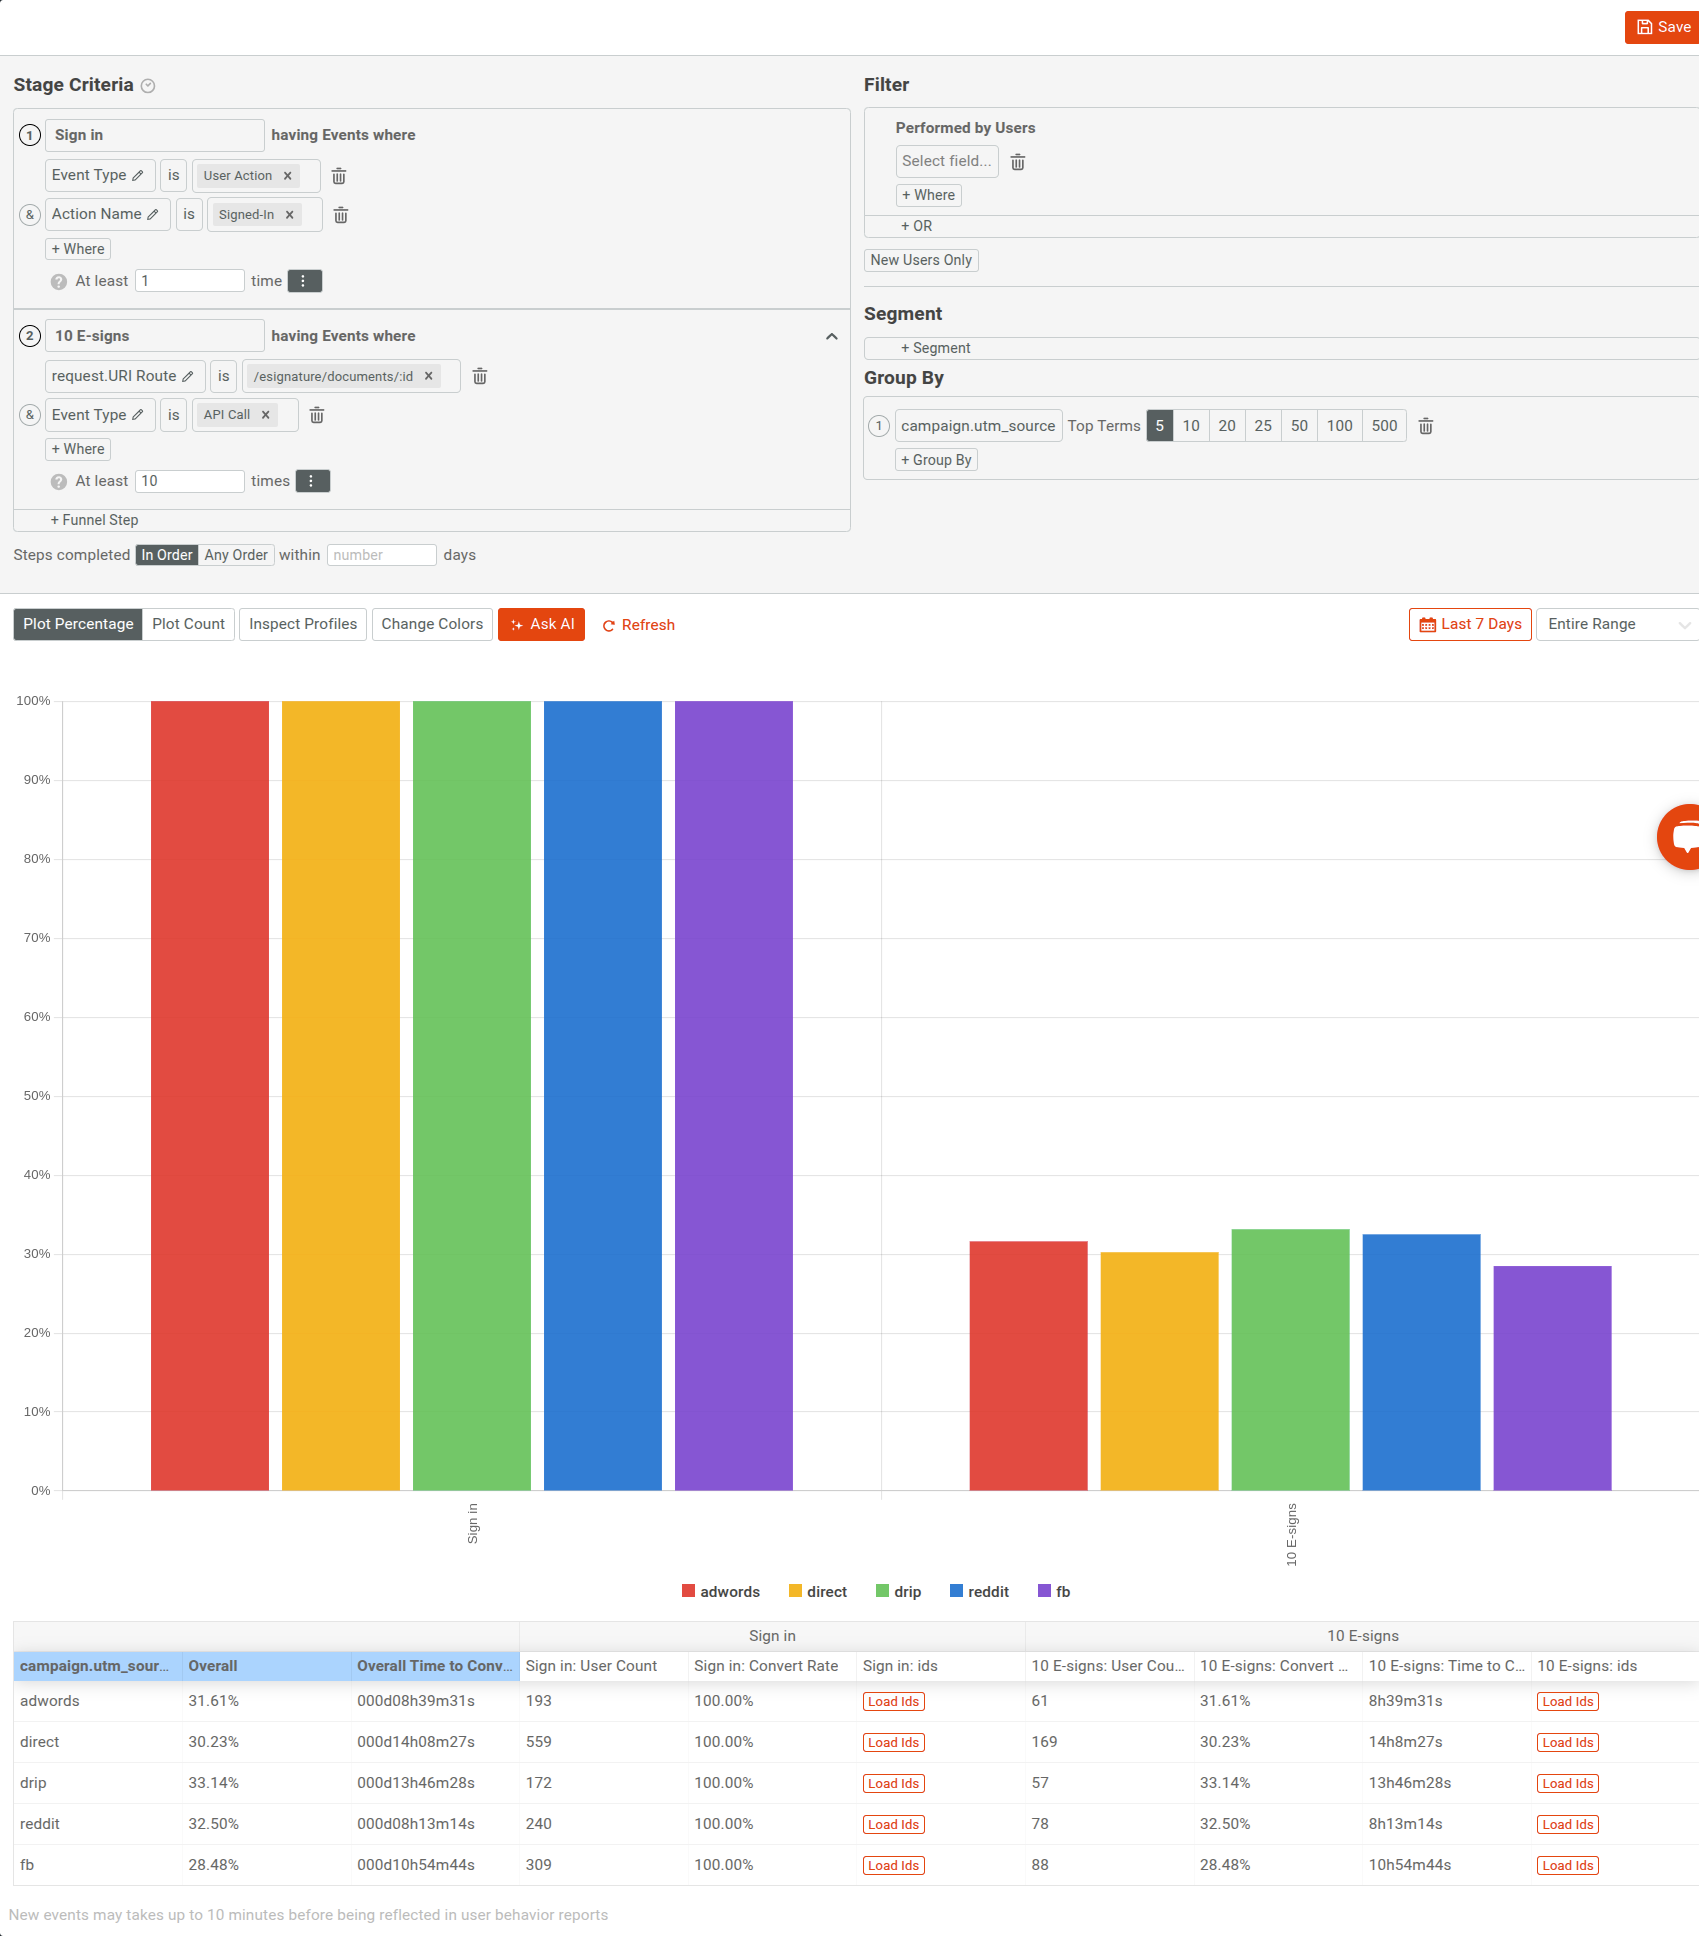Click the green drip legend swatch
Image resolution: width=1699 pixels, height=1936 pixels.
click(884, 1591)
